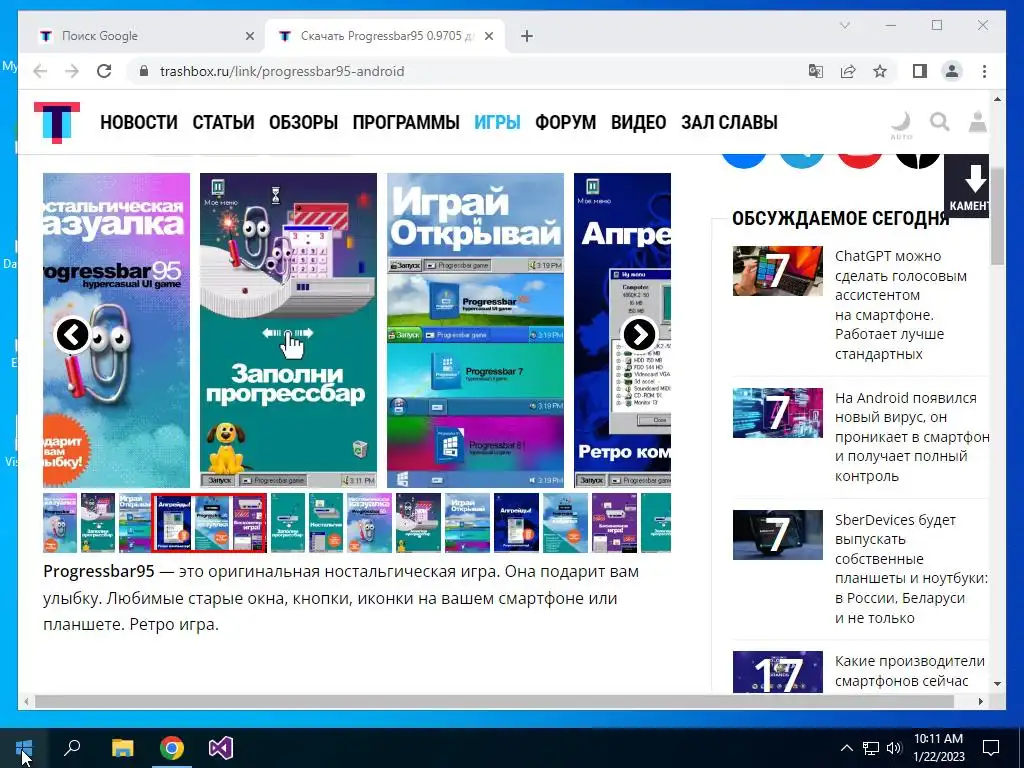1024x768 pixels.
Task: Click the Android virus article thumbnail
Action: point(777,413)
